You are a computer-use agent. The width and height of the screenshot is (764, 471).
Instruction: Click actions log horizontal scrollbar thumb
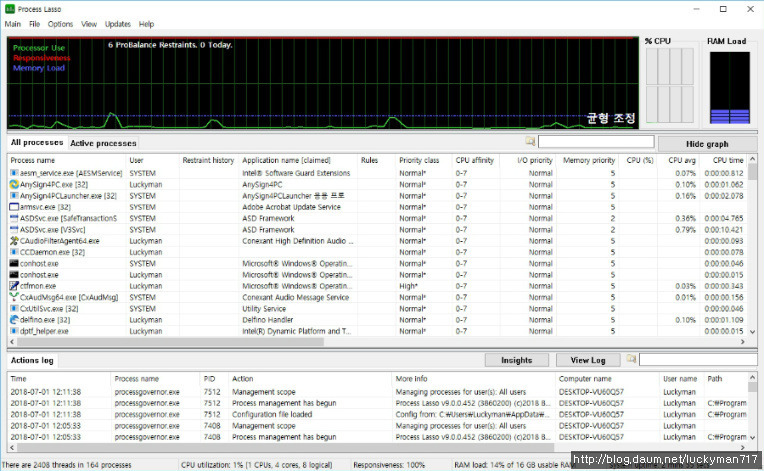tap(285, 447)
